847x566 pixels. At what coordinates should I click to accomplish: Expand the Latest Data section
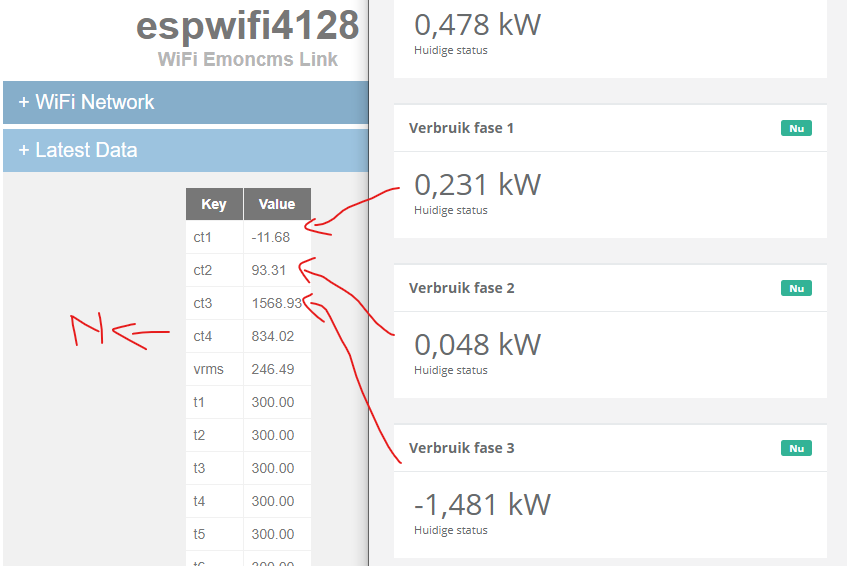(x=185, y=150)
